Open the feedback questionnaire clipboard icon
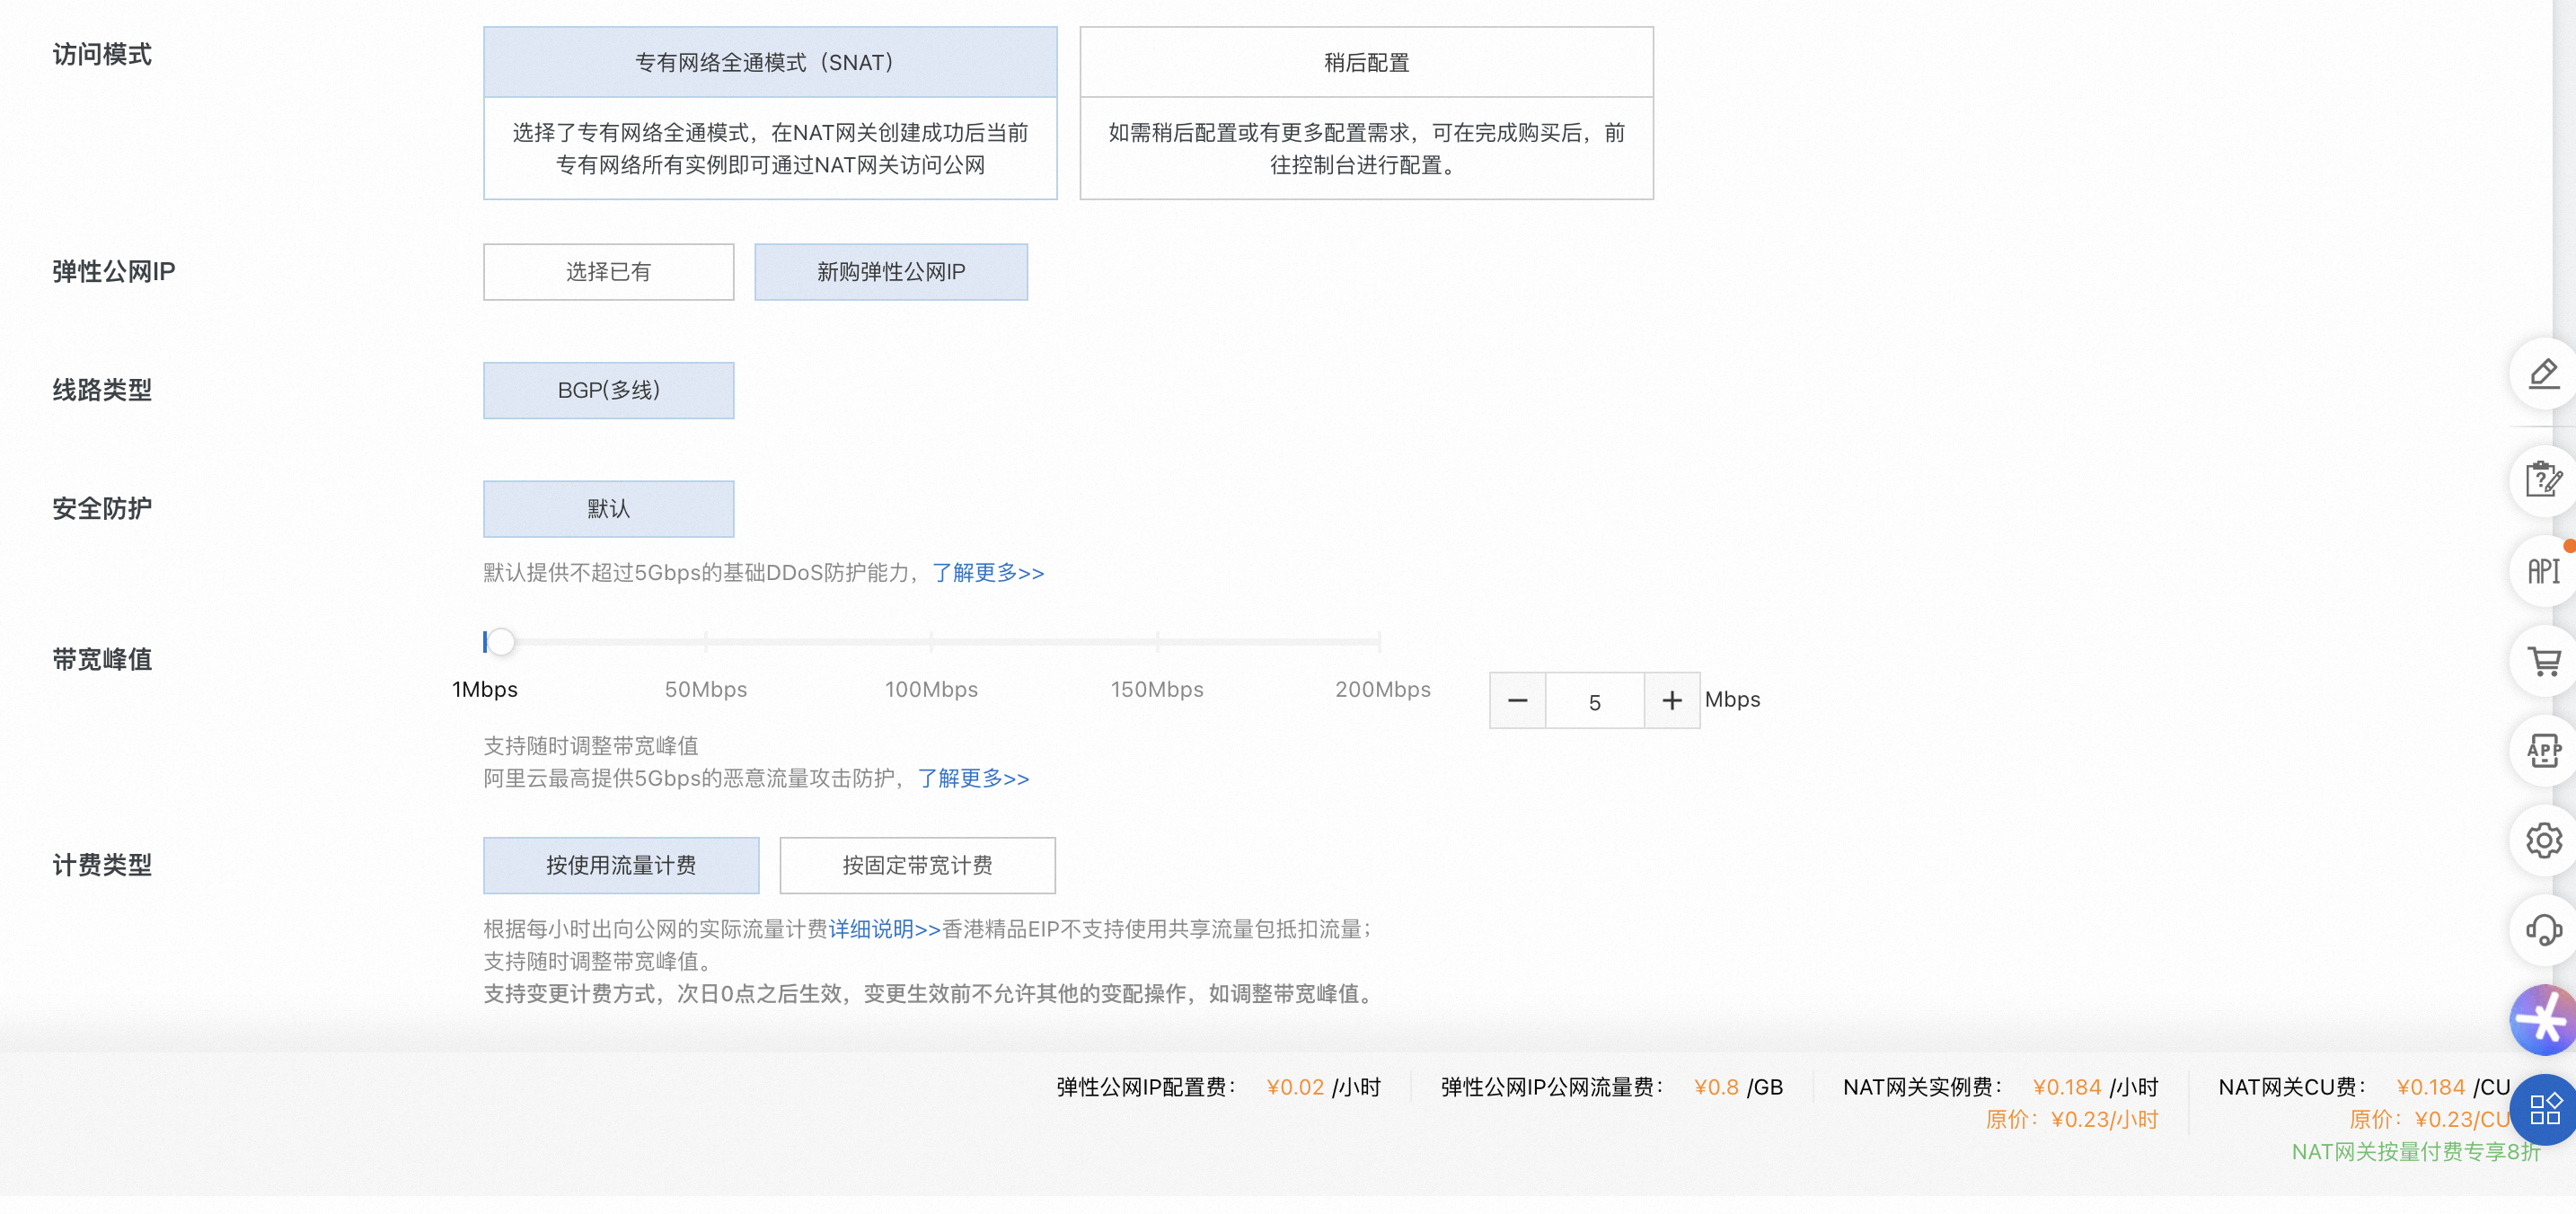Image resolution: width=2576 pixels, height=1214 pixels. (x=2543, y=480)
